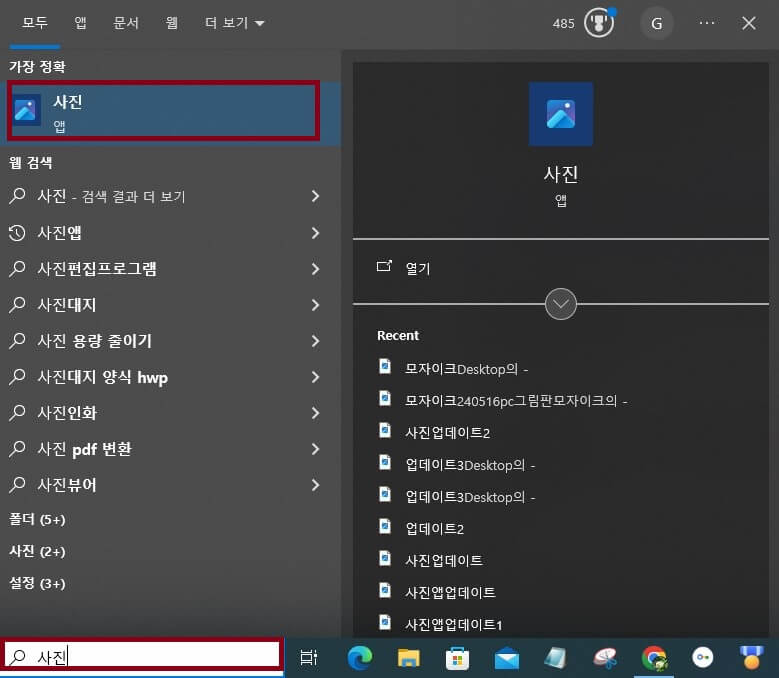
Task: Click the 사진 app title in preview pane
Action: point(560,174)
